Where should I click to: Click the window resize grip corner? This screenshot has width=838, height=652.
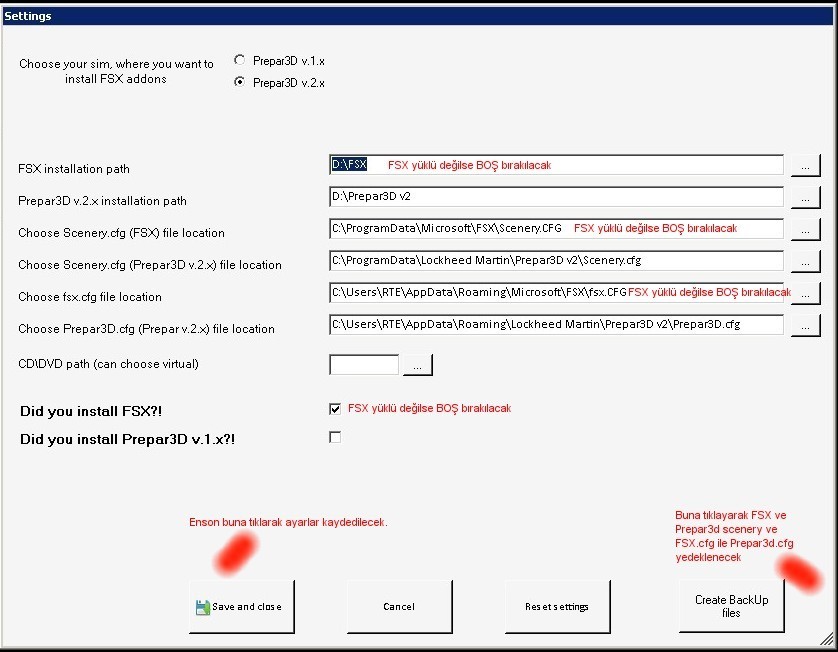[827, 638]
